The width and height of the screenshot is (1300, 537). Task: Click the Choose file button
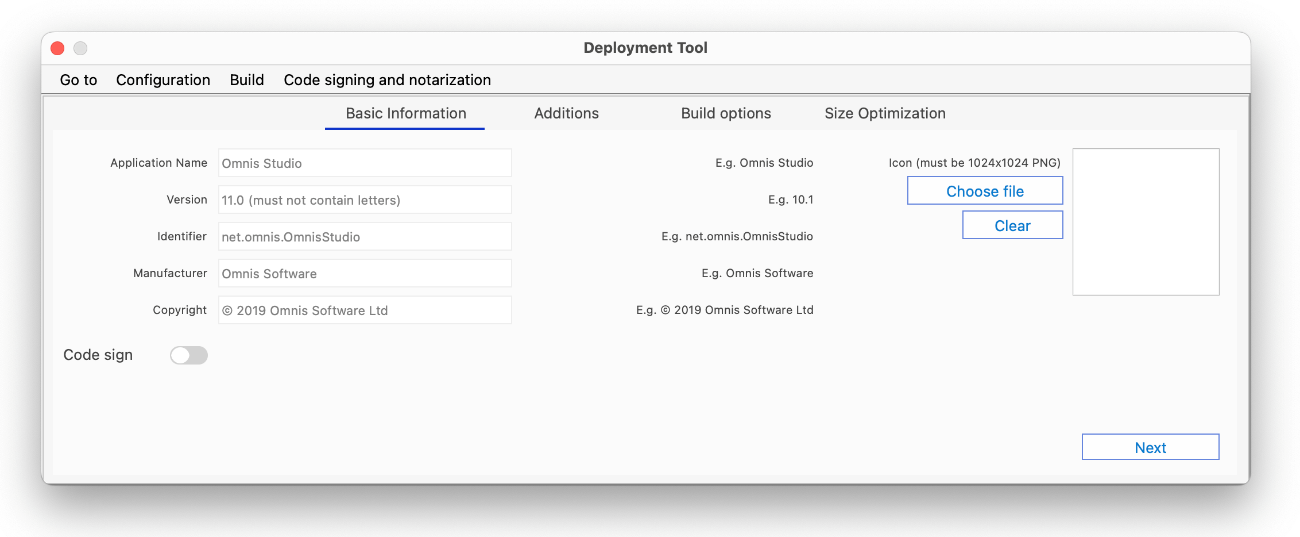pyautogui.click(x=985, y=191)
